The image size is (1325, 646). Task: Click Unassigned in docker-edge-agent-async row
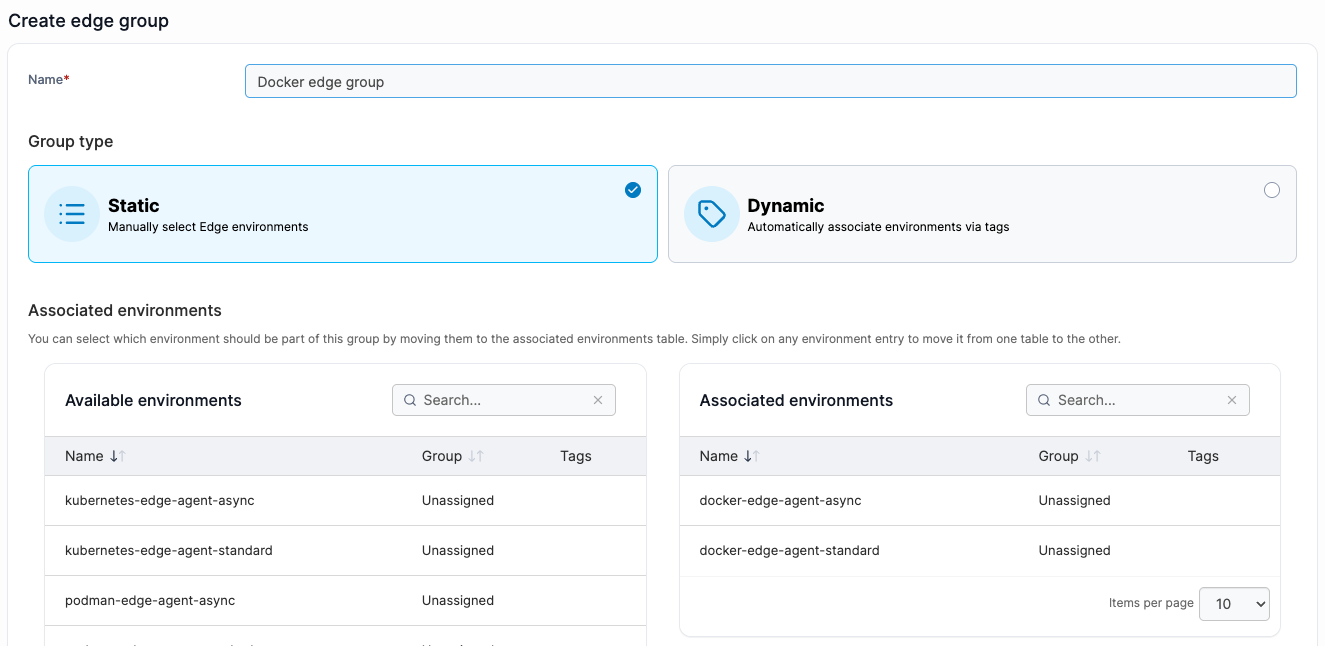(x=1075, y=501)
